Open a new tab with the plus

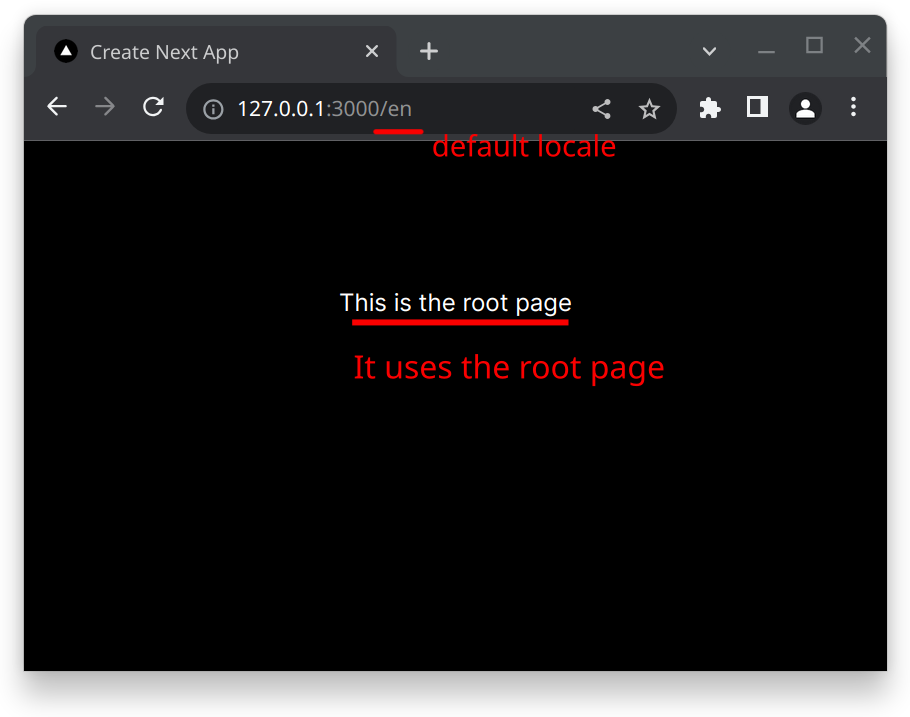[429, 51]
